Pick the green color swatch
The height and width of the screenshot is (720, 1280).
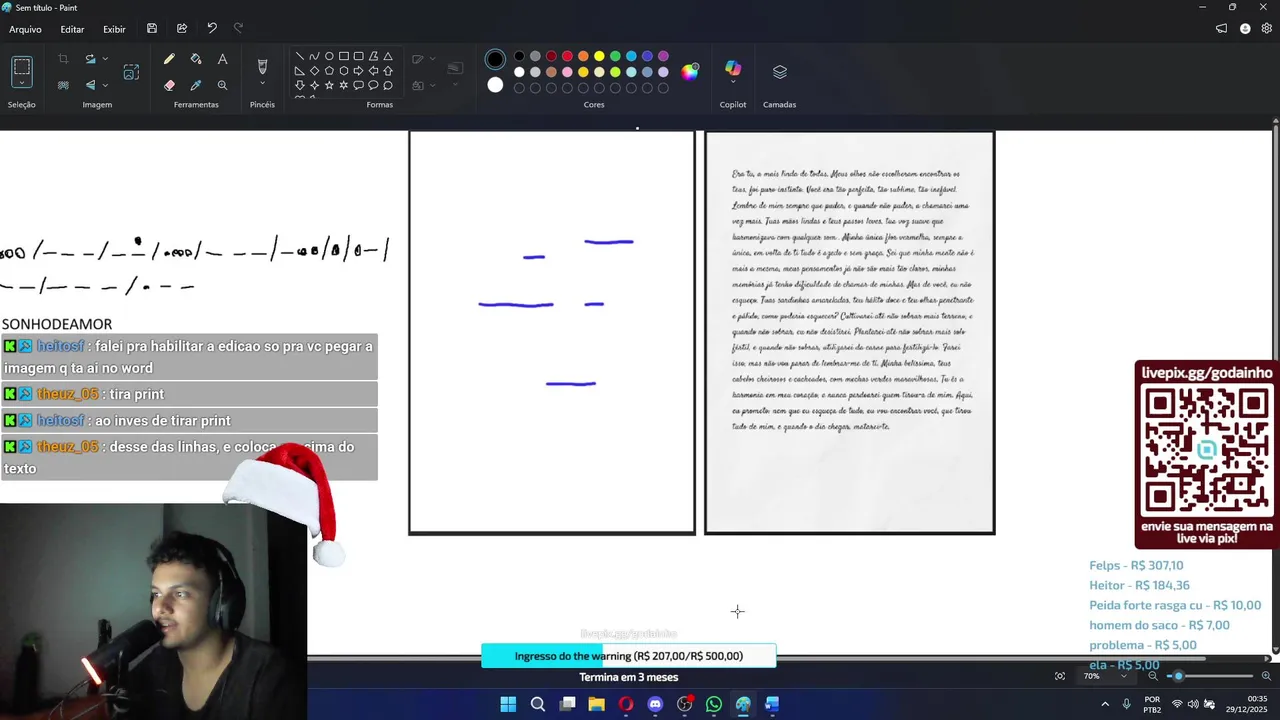pos(615,56)
